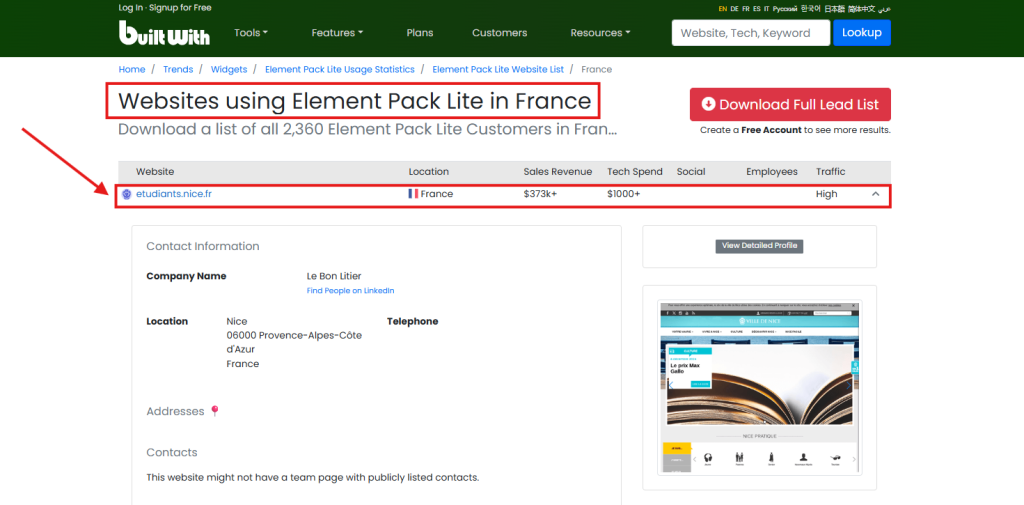Switch language to 日本語
Screen dimensions: 1024x505
click(x=834, y=9)
